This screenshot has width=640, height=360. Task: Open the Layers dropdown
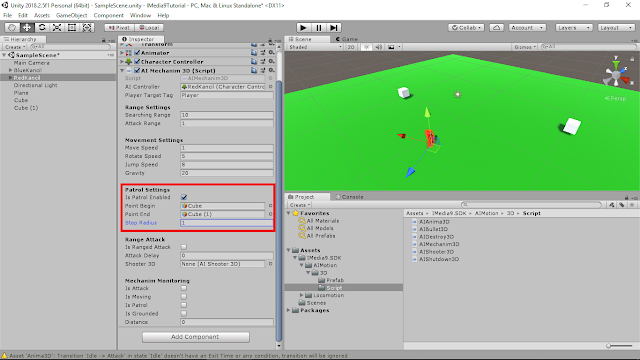574,27
